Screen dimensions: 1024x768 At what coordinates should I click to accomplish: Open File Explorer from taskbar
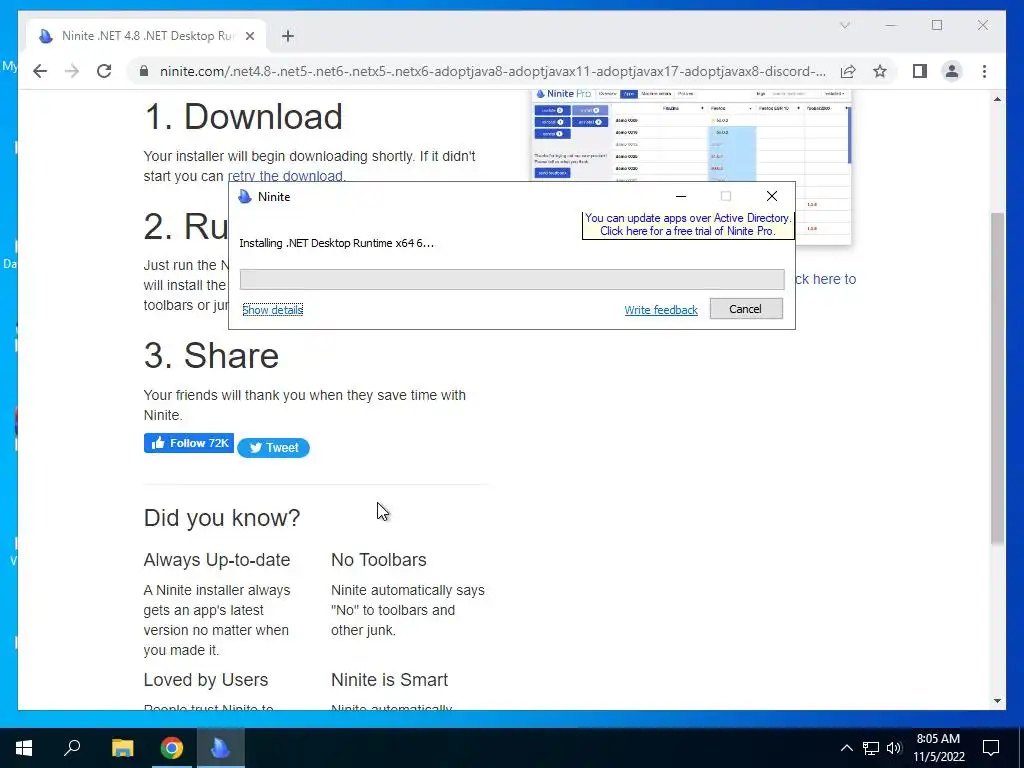pos(122,748)
